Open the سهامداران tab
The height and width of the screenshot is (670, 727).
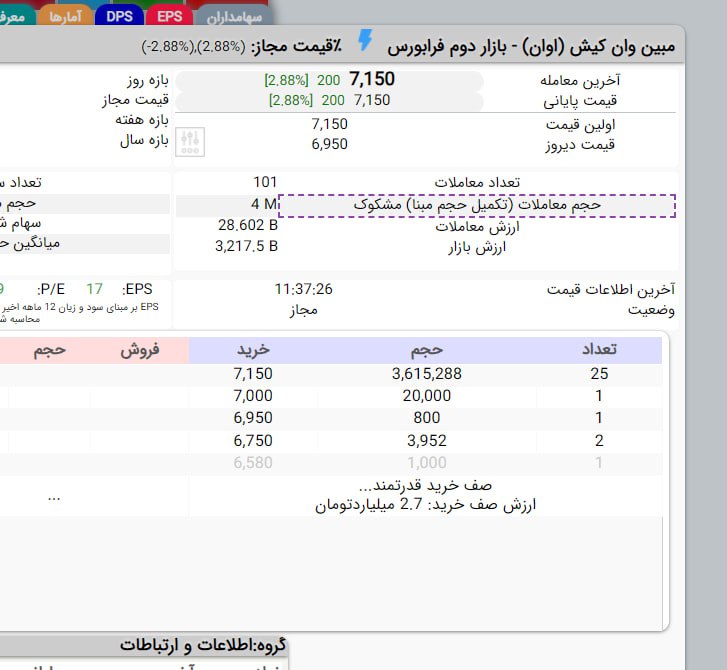[x=235, y=16]
